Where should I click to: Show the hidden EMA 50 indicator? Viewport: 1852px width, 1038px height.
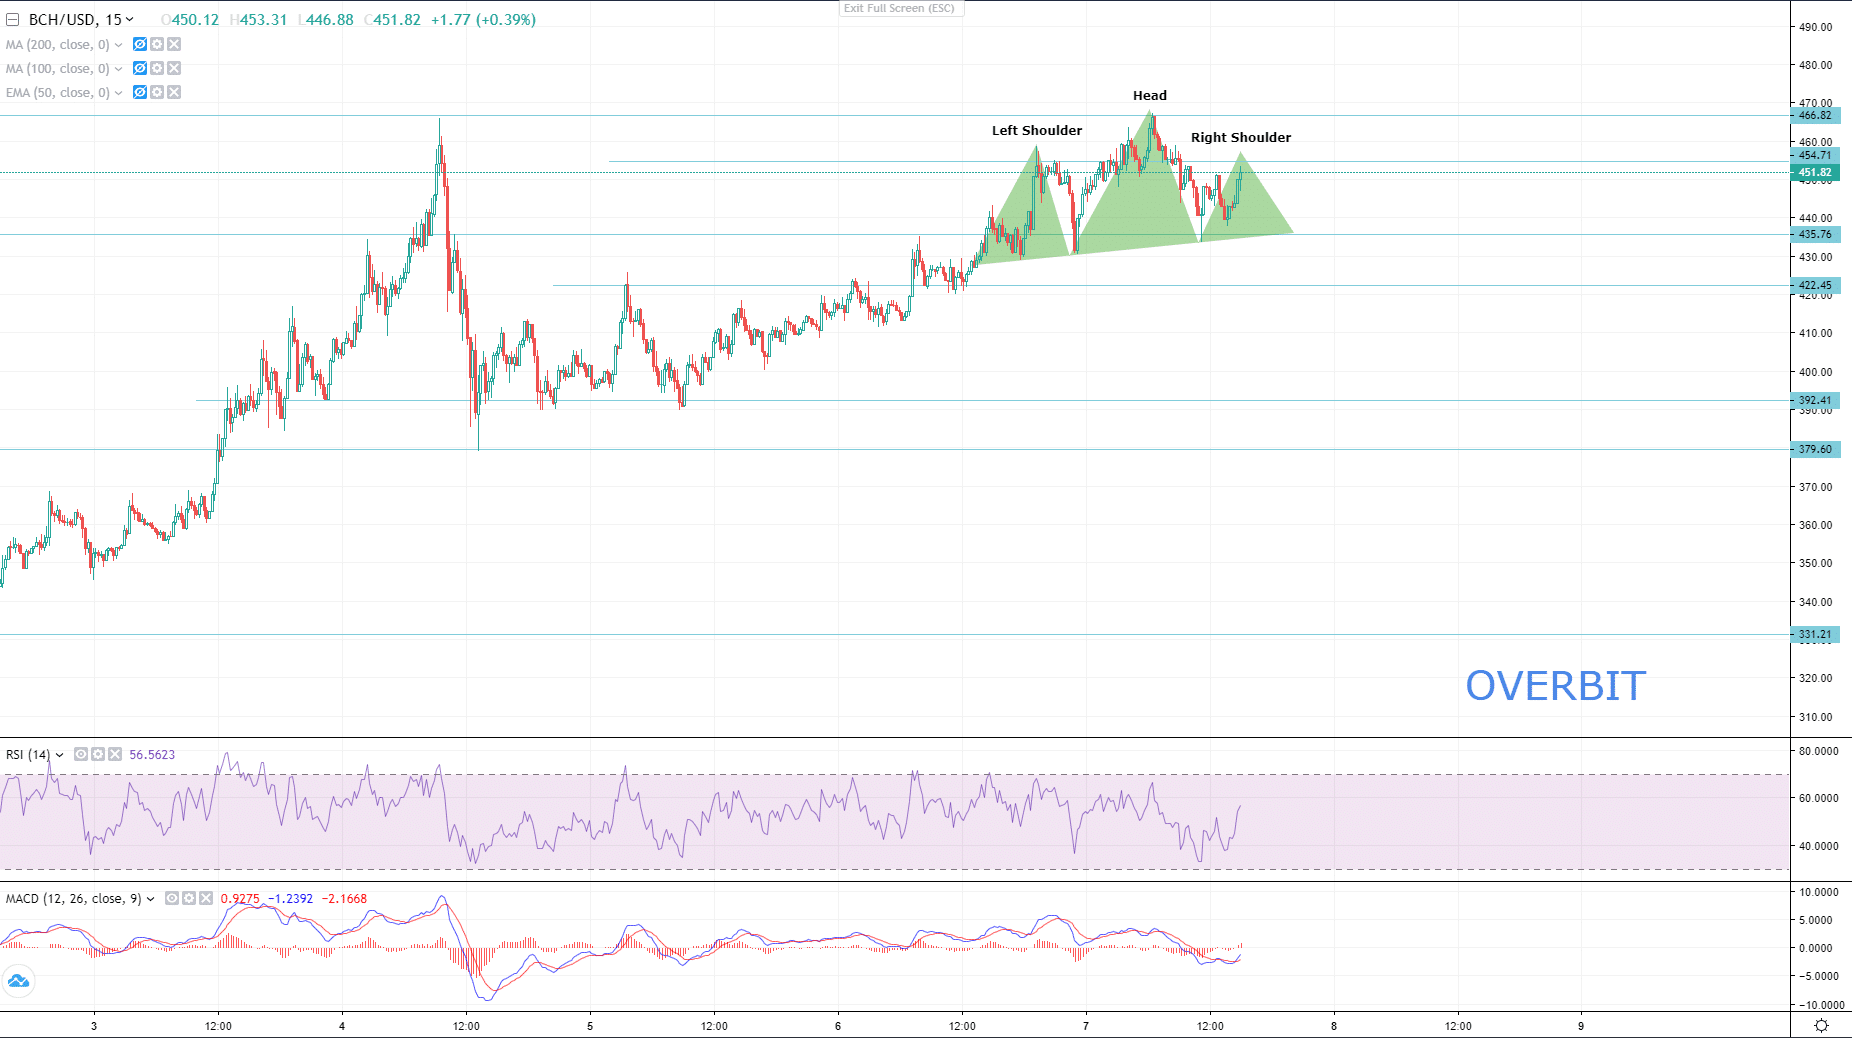tap(140, 92)
